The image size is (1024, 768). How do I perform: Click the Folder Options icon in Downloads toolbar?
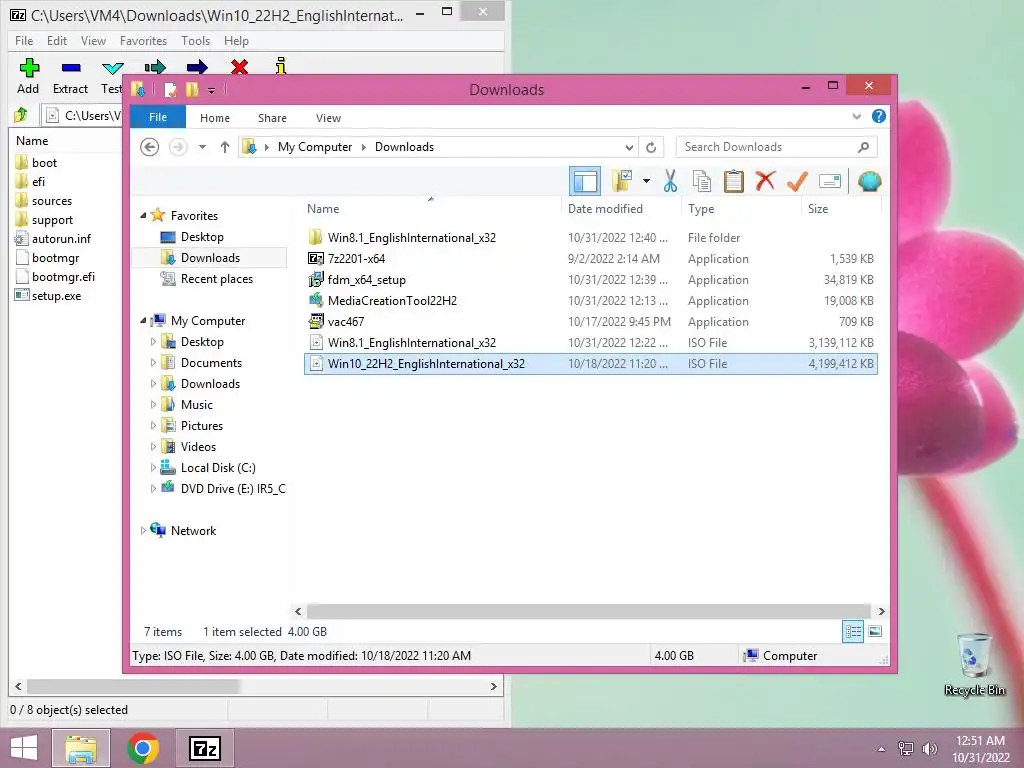pyautogui.click(x=621, y=181)
